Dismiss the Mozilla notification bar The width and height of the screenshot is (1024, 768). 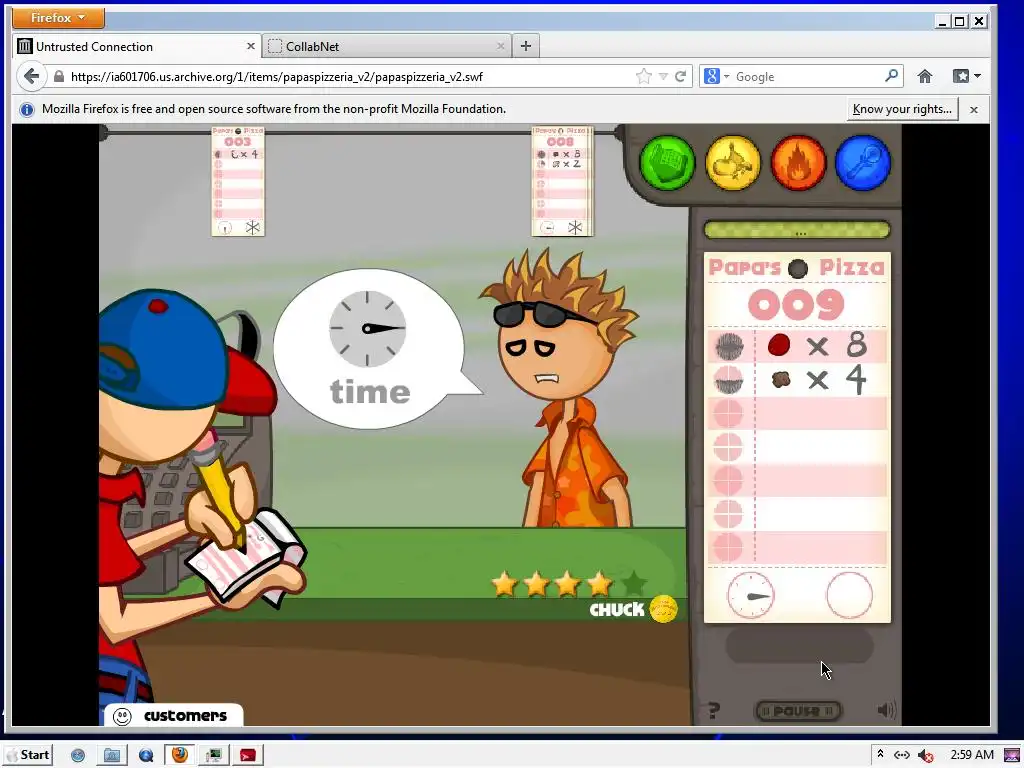pos(974,110)
